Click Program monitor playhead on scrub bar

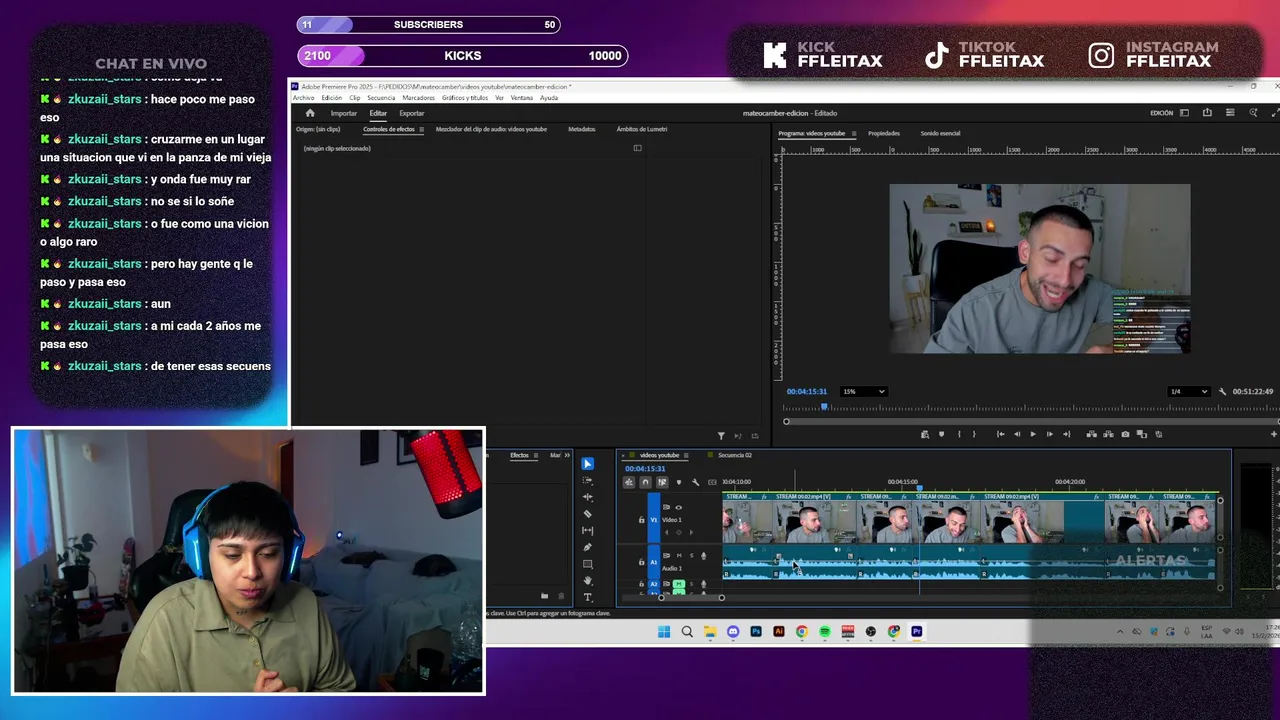824,406
